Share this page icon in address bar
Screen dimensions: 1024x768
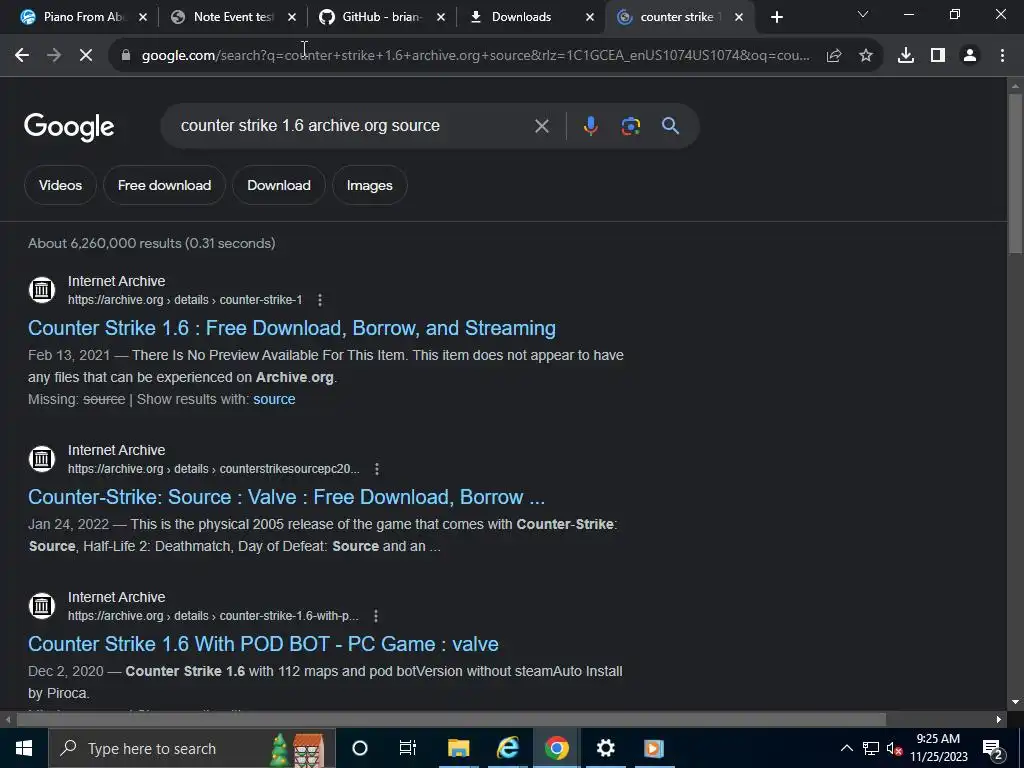[834, 56]
